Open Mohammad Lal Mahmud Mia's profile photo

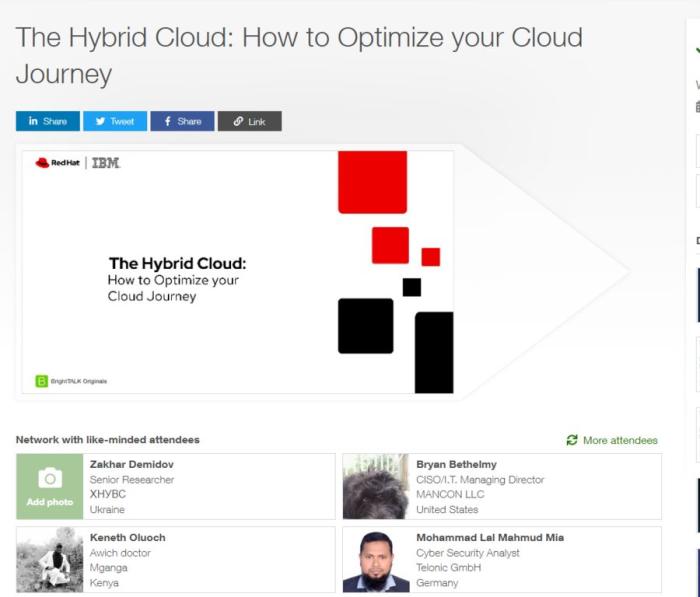coord(375,560)
